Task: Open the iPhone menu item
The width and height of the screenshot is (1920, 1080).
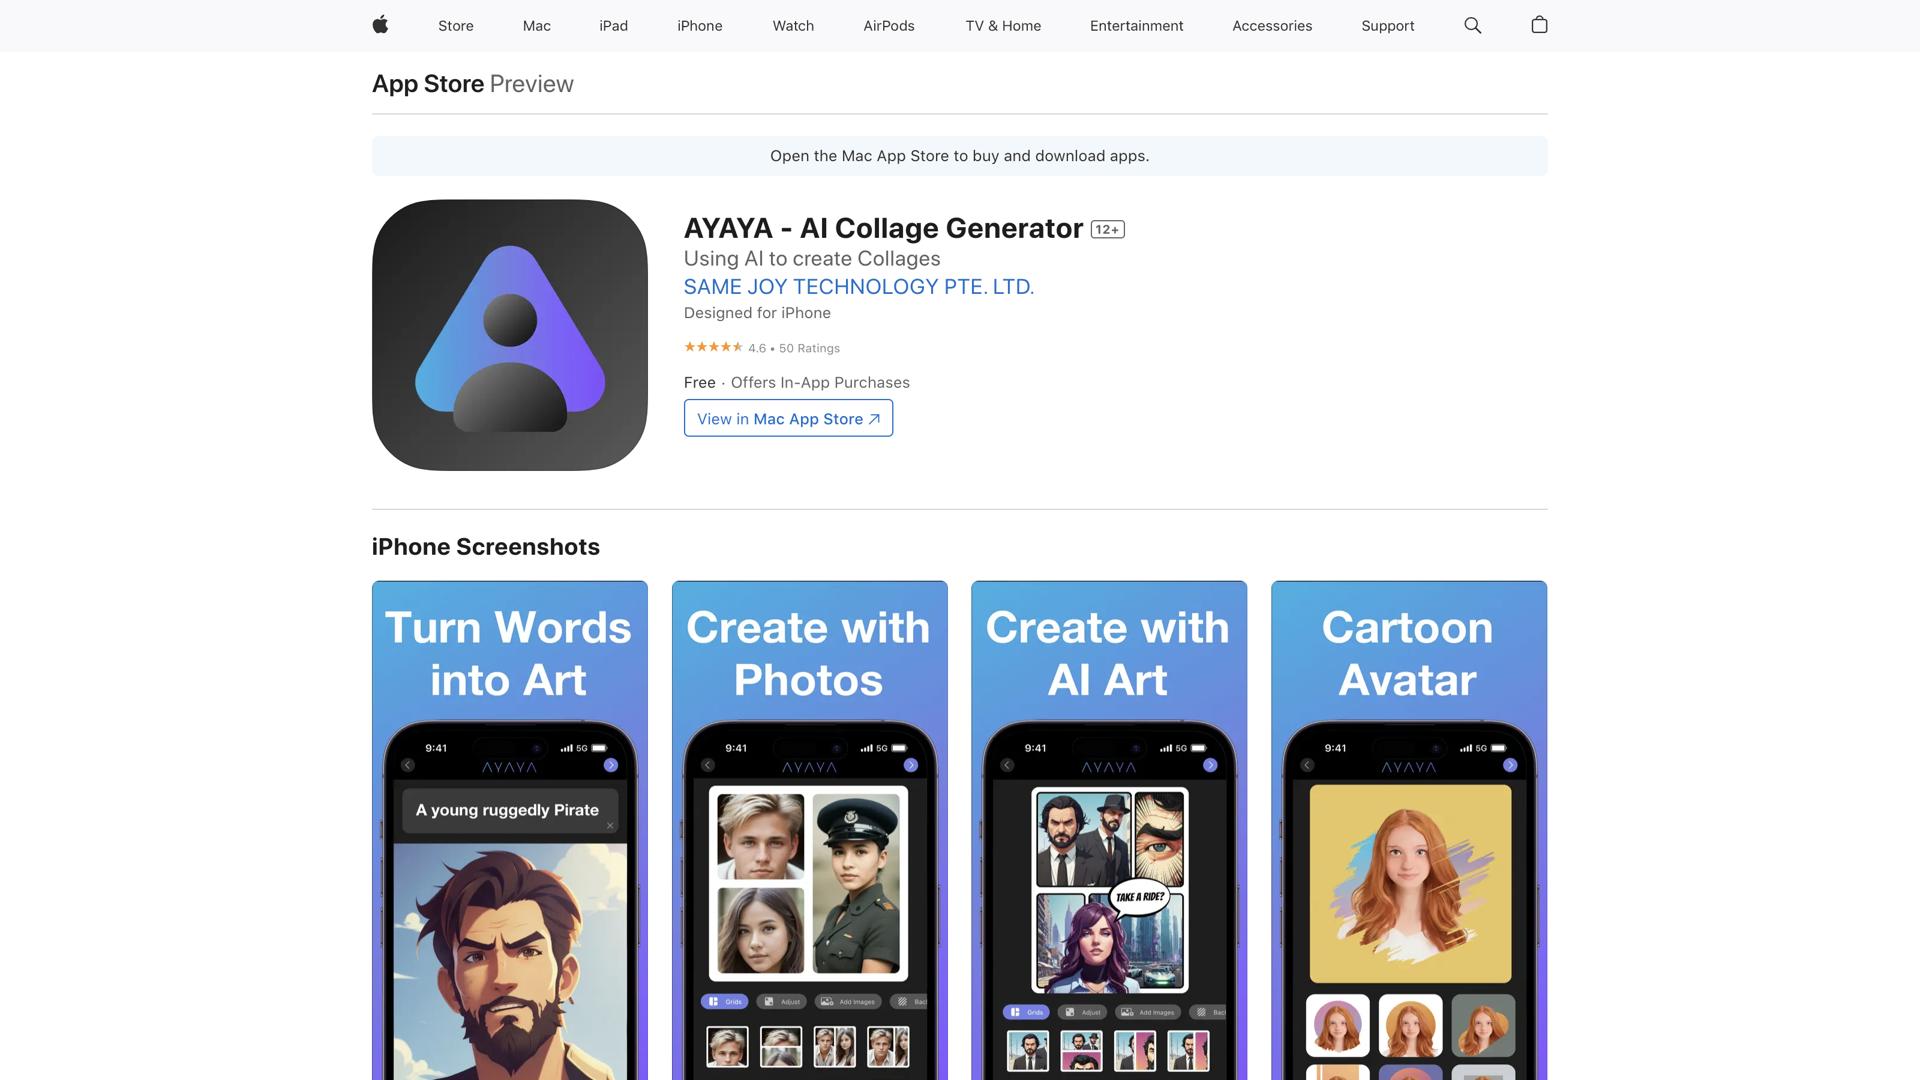Action: (699, 25)
